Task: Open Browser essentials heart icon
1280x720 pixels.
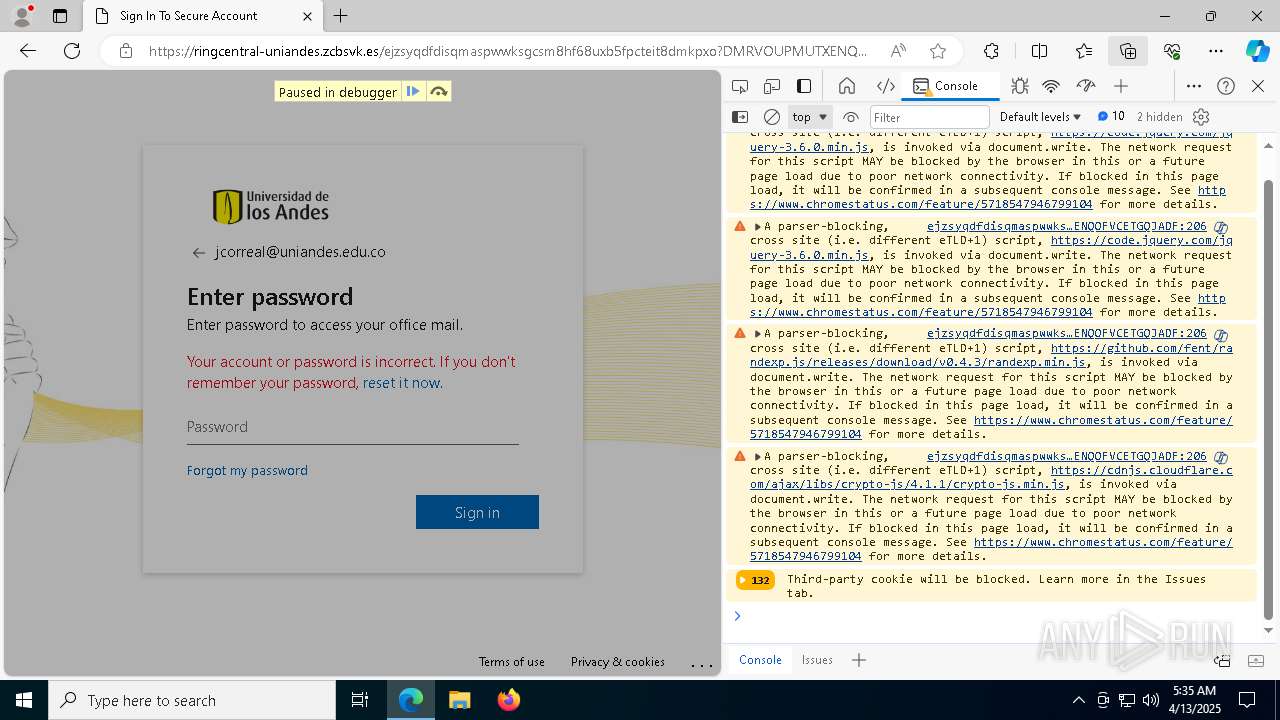Action: pos(1172,51)
